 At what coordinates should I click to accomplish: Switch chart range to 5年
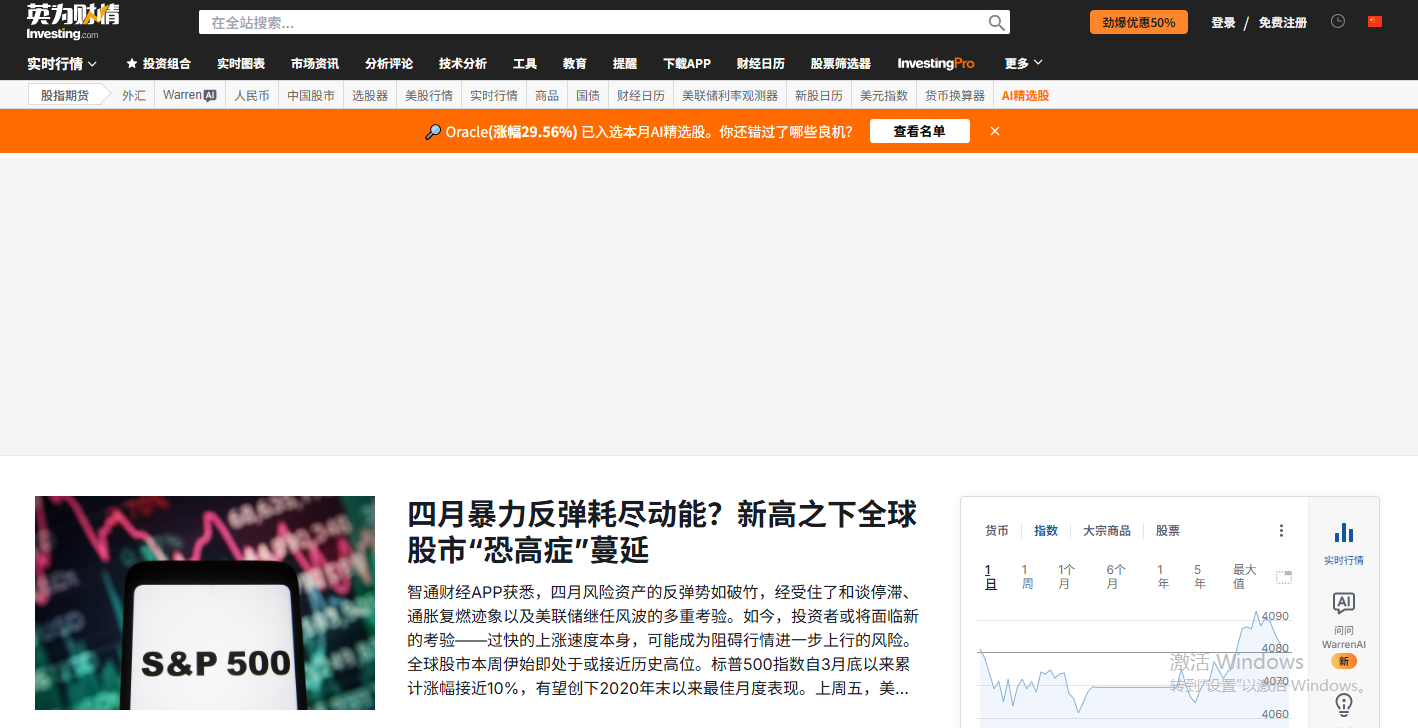[1198, 575]
